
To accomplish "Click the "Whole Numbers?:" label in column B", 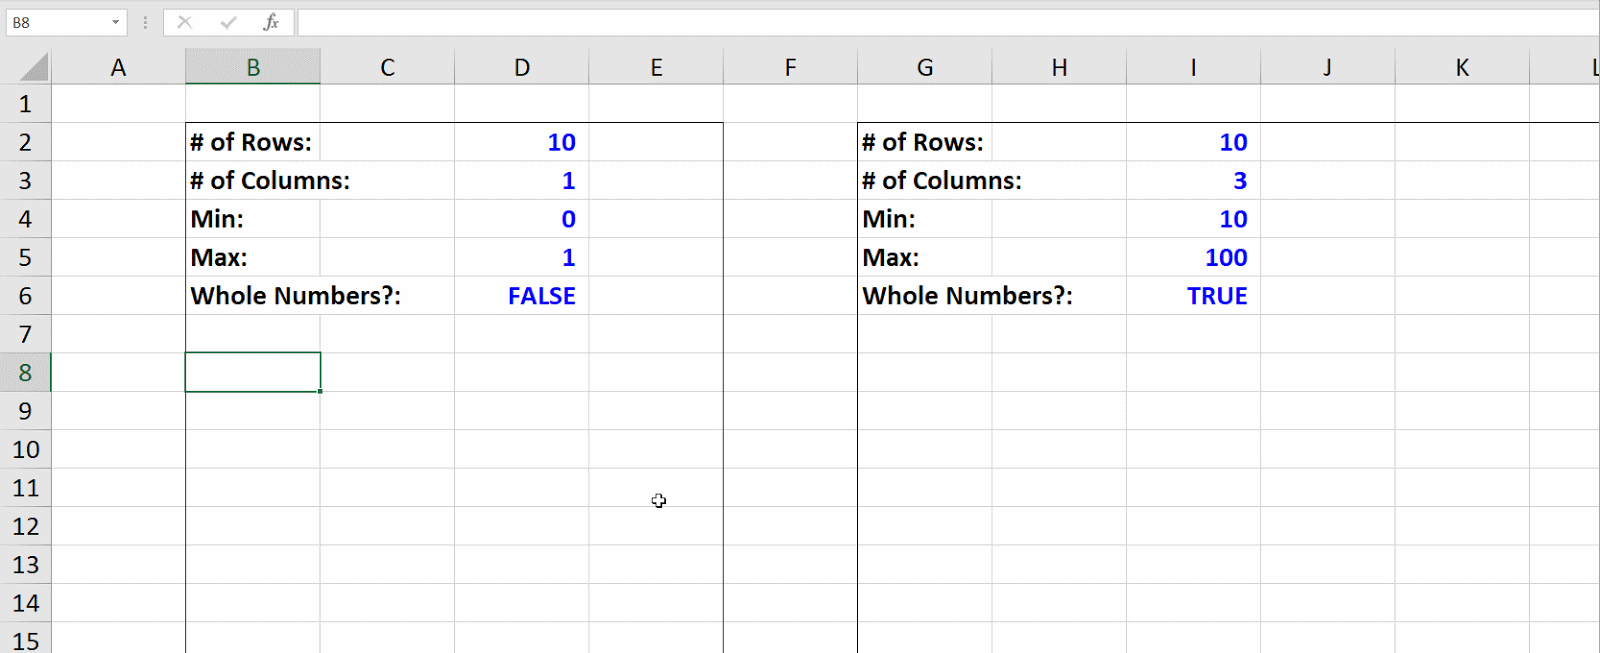I will 295,296.
